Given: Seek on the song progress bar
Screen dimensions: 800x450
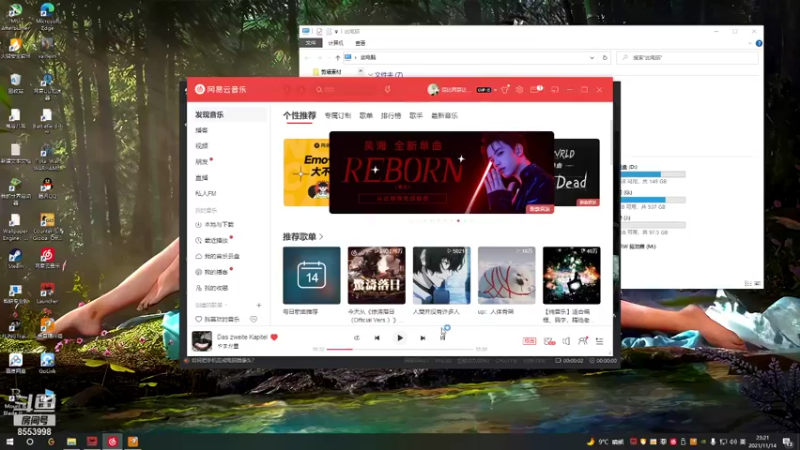Looking at the screenshot, I should click(400, 349).
